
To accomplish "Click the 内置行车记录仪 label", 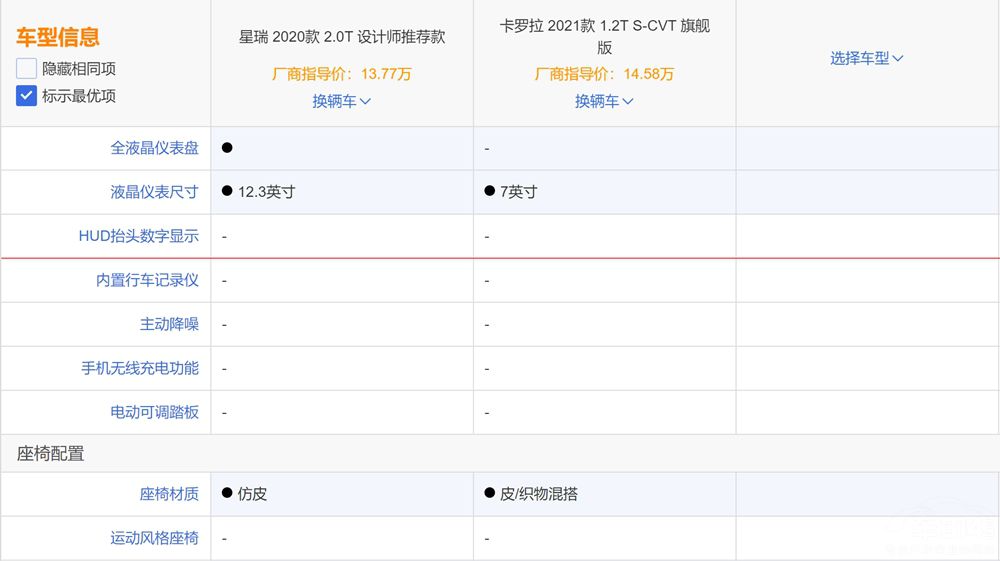I will (x=147, y=280).
